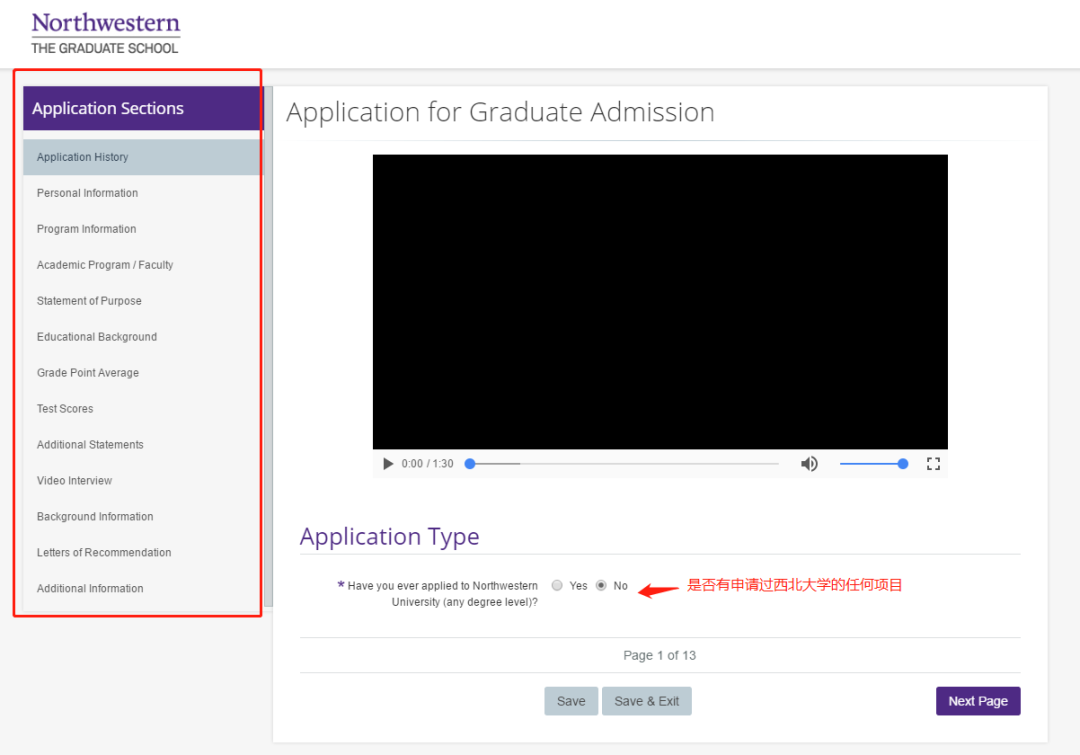Enter fullscreen video mode
Viewport: 1080px width, 755px height.
(x=934, y=463)
